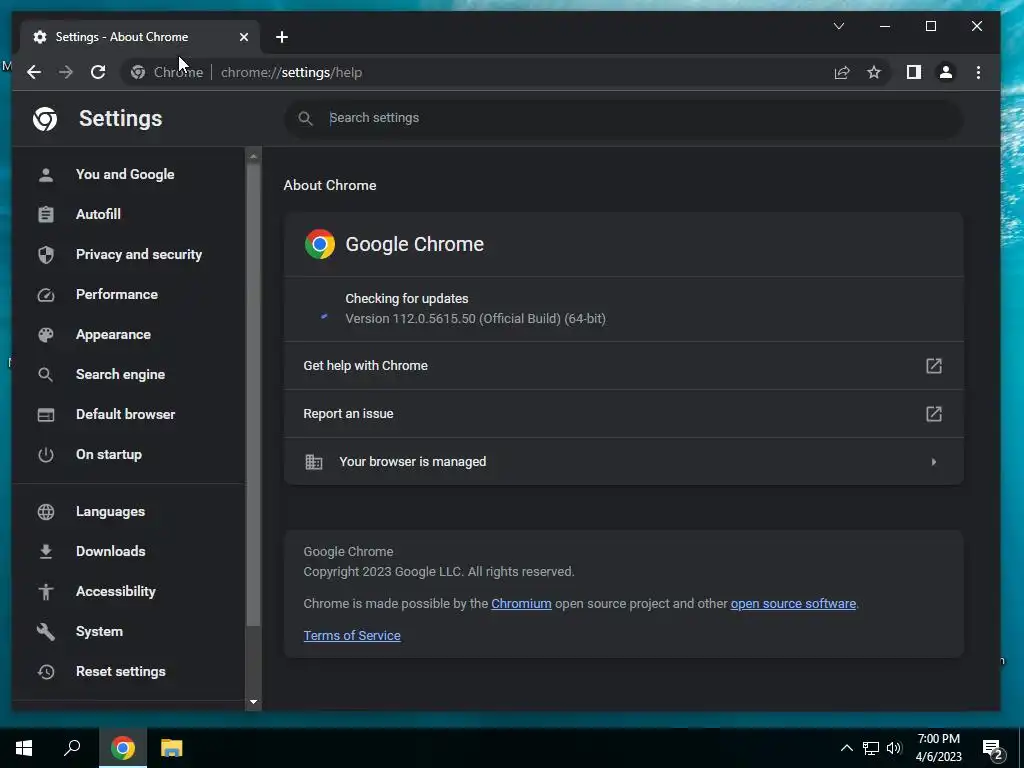Reload the page with the refresh icon
The width and height of the screenshot is (1024, 768).
98,72
